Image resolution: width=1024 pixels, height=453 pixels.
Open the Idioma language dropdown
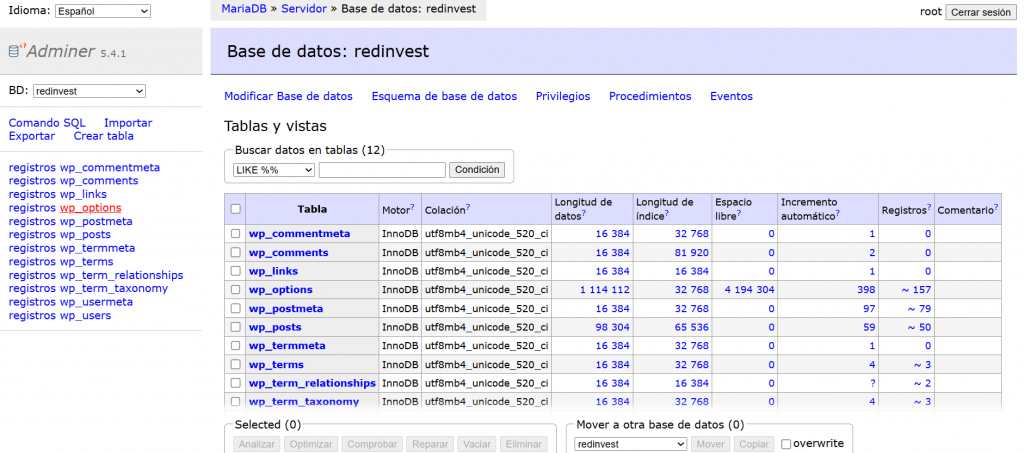(102, 11)
